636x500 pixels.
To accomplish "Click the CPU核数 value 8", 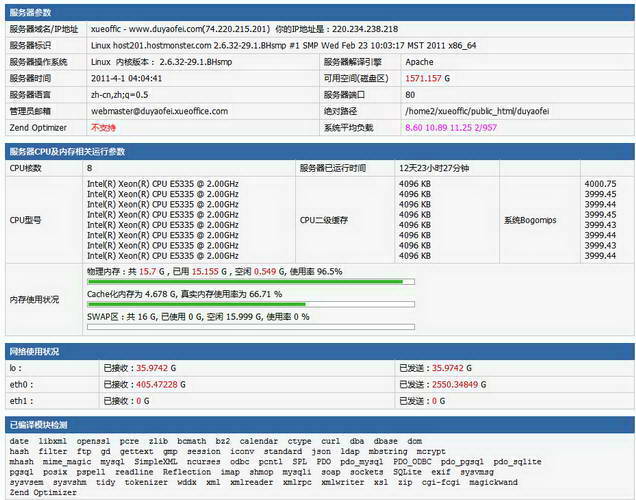I will [x=89, y=168].
